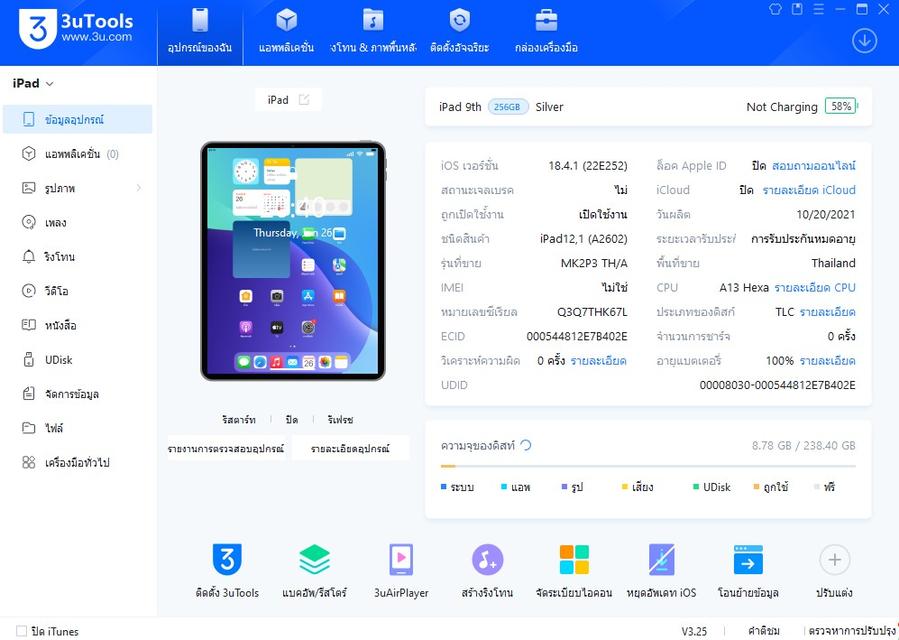
Task: Switch to the แอพพลิเคชั่น apps tab
Action: (x=286, y=32)
